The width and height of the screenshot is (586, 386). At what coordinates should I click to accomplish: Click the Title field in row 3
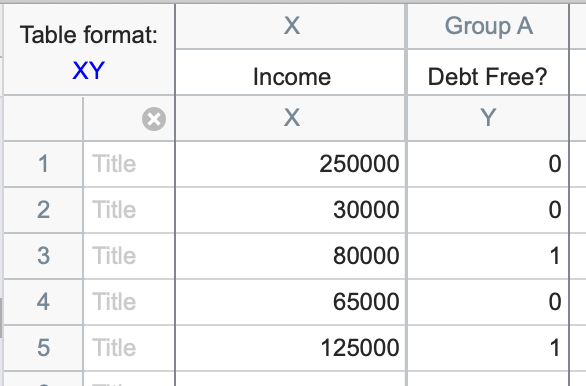[129, 256]
